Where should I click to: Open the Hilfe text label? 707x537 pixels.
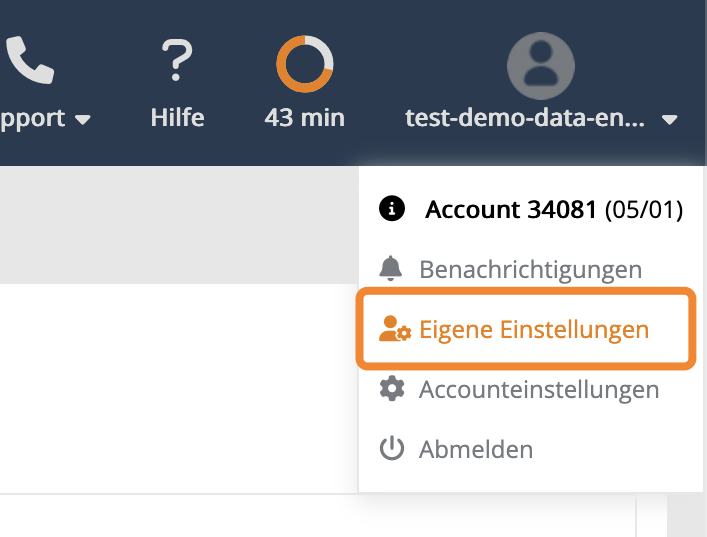point(177,118)
